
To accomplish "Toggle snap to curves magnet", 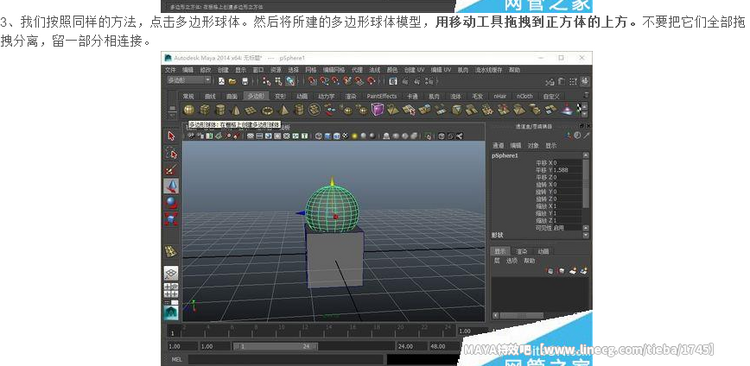I will pos(324,81).
